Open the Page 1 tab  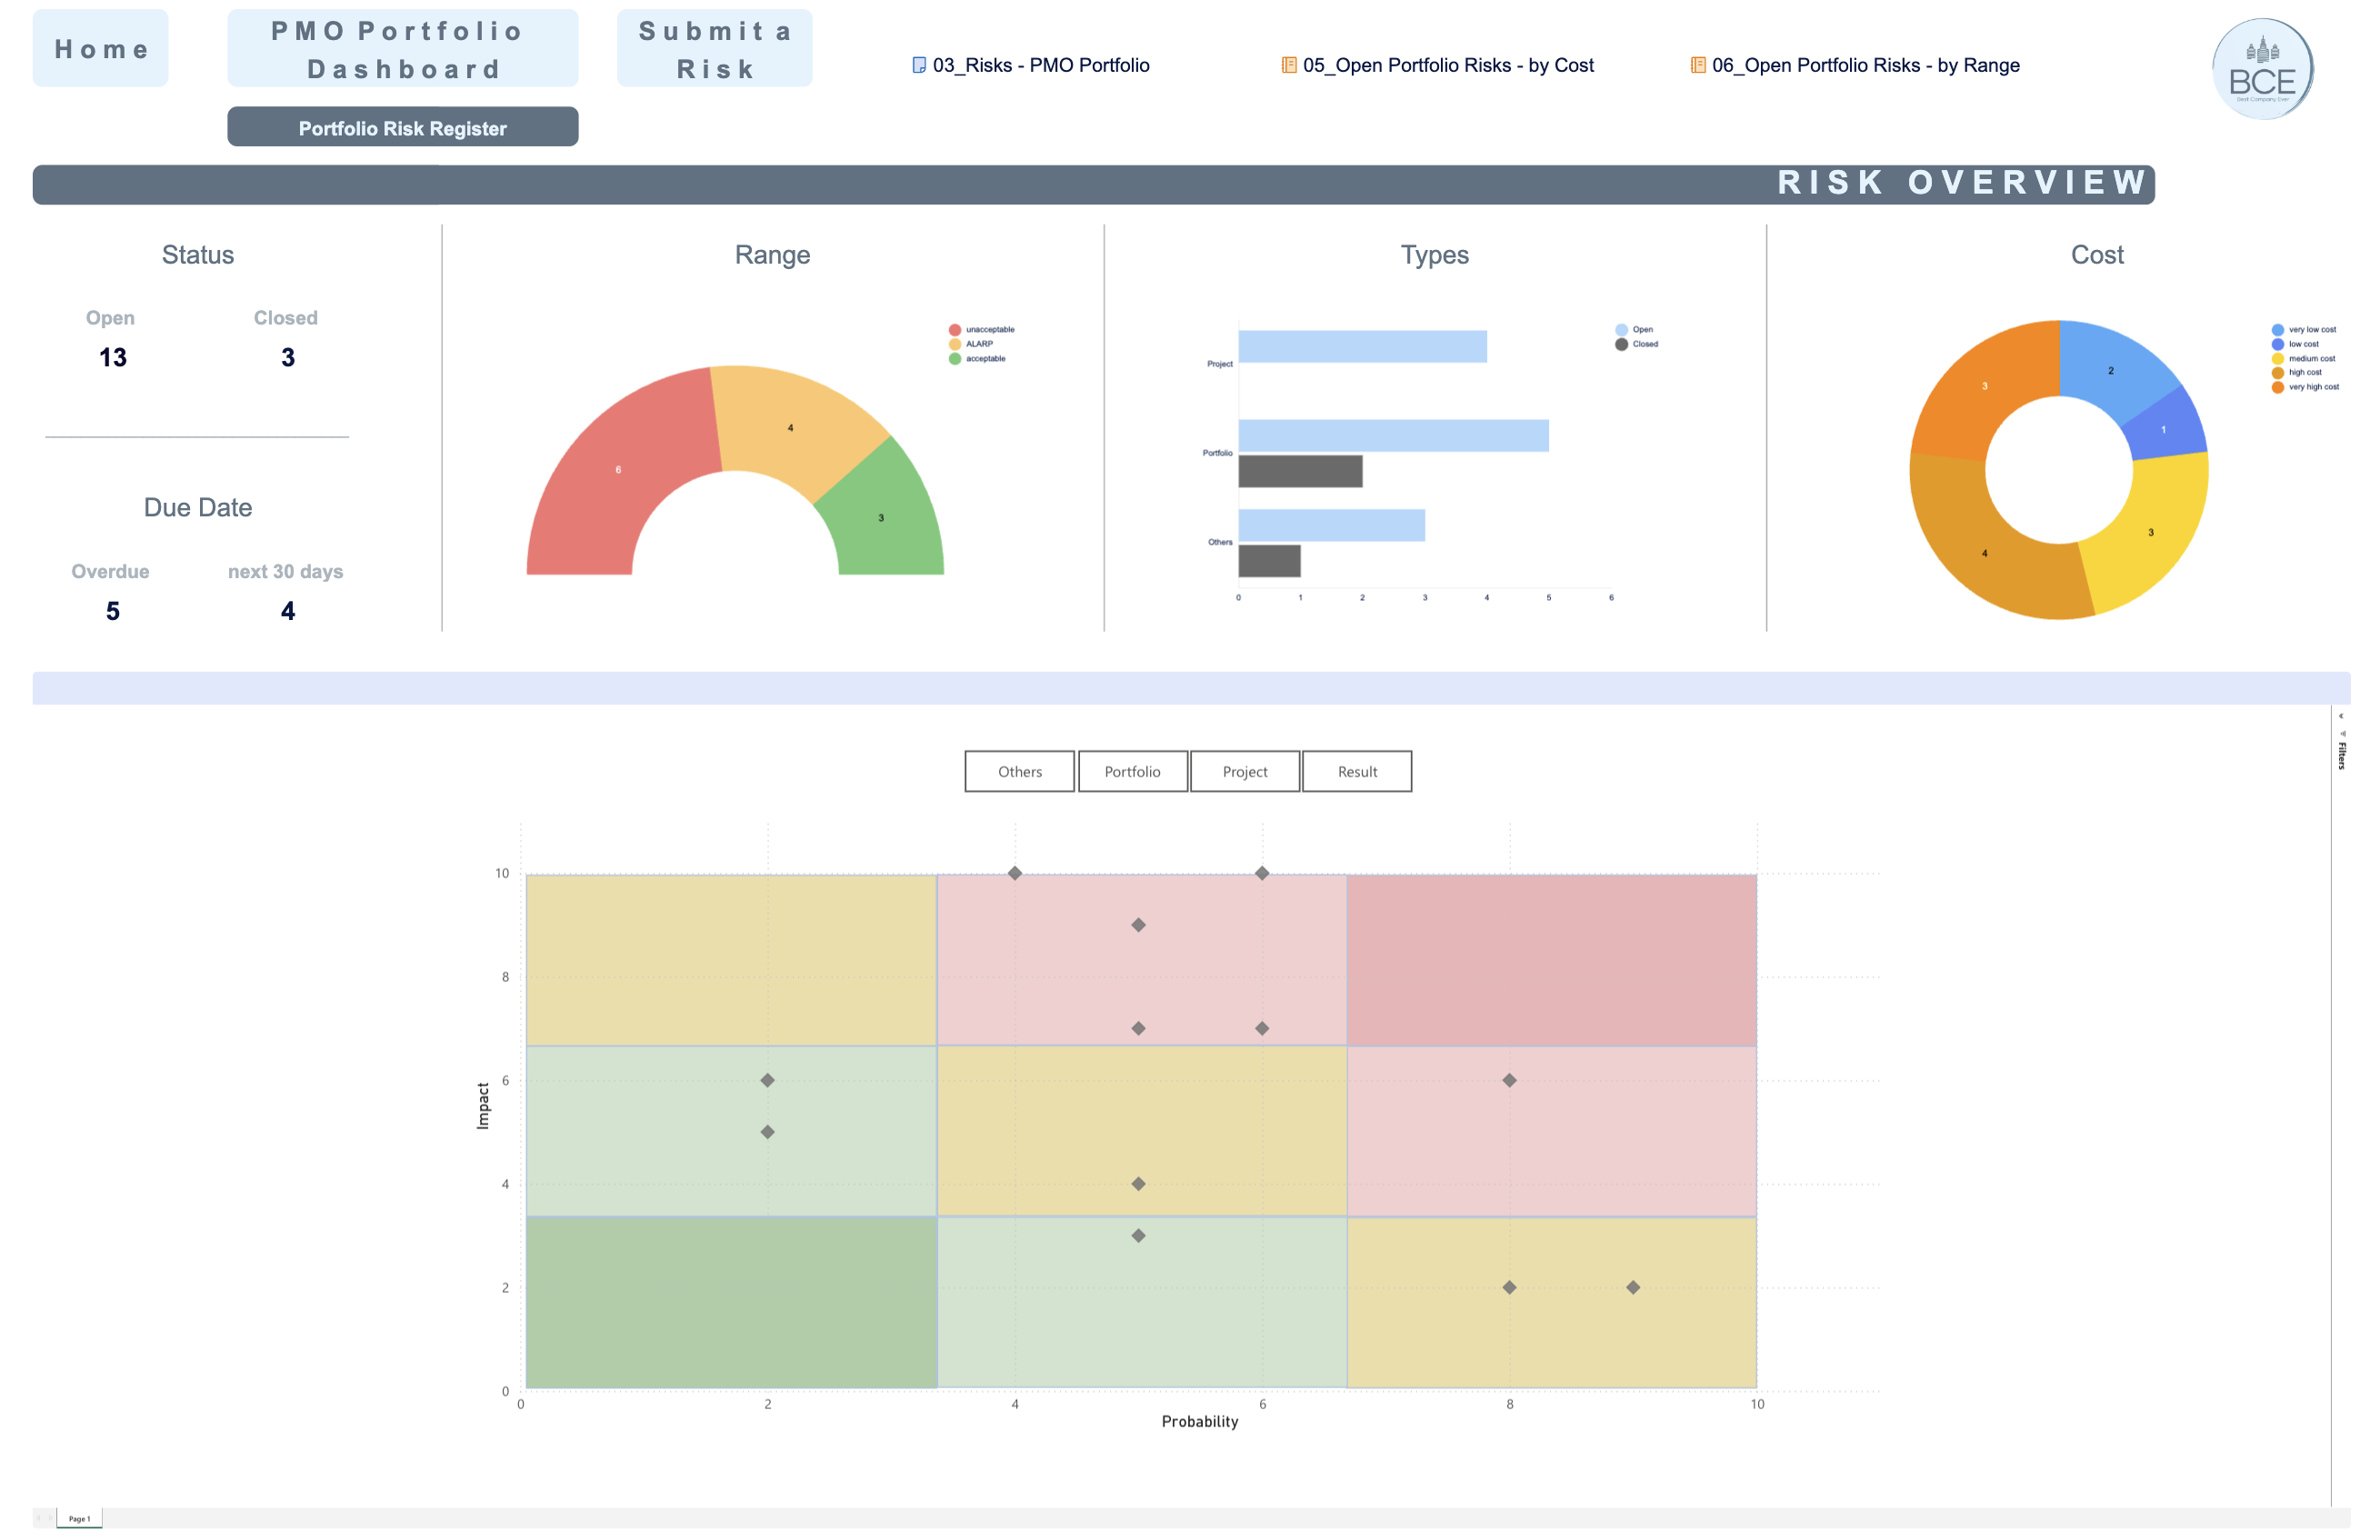coord(80,1519)
